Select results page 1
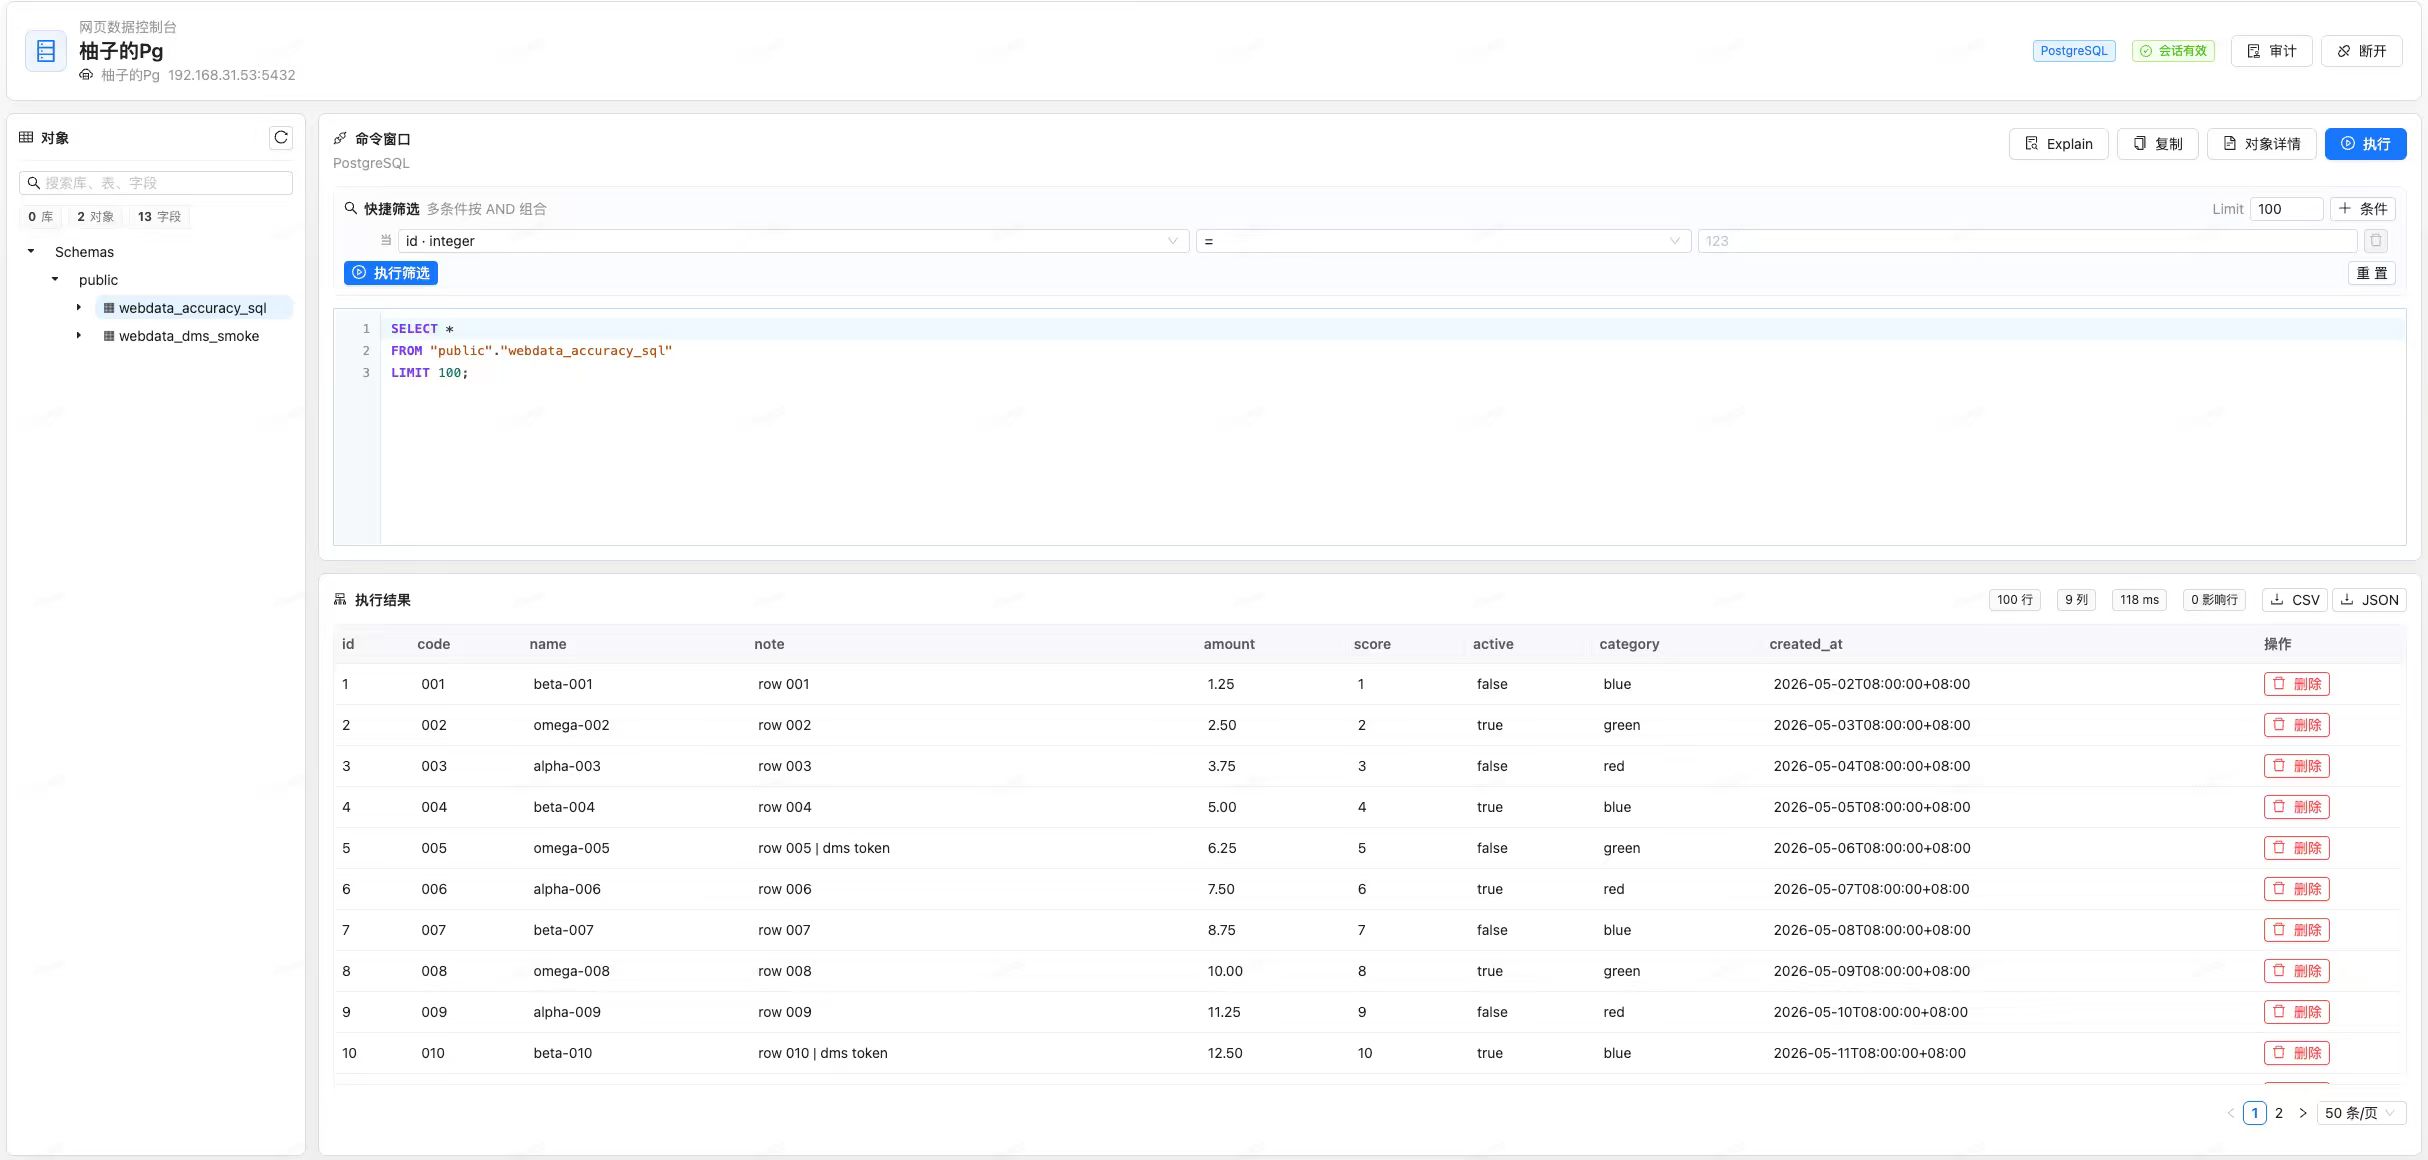The image size is (2428, 1160). coord(2255,1113)
